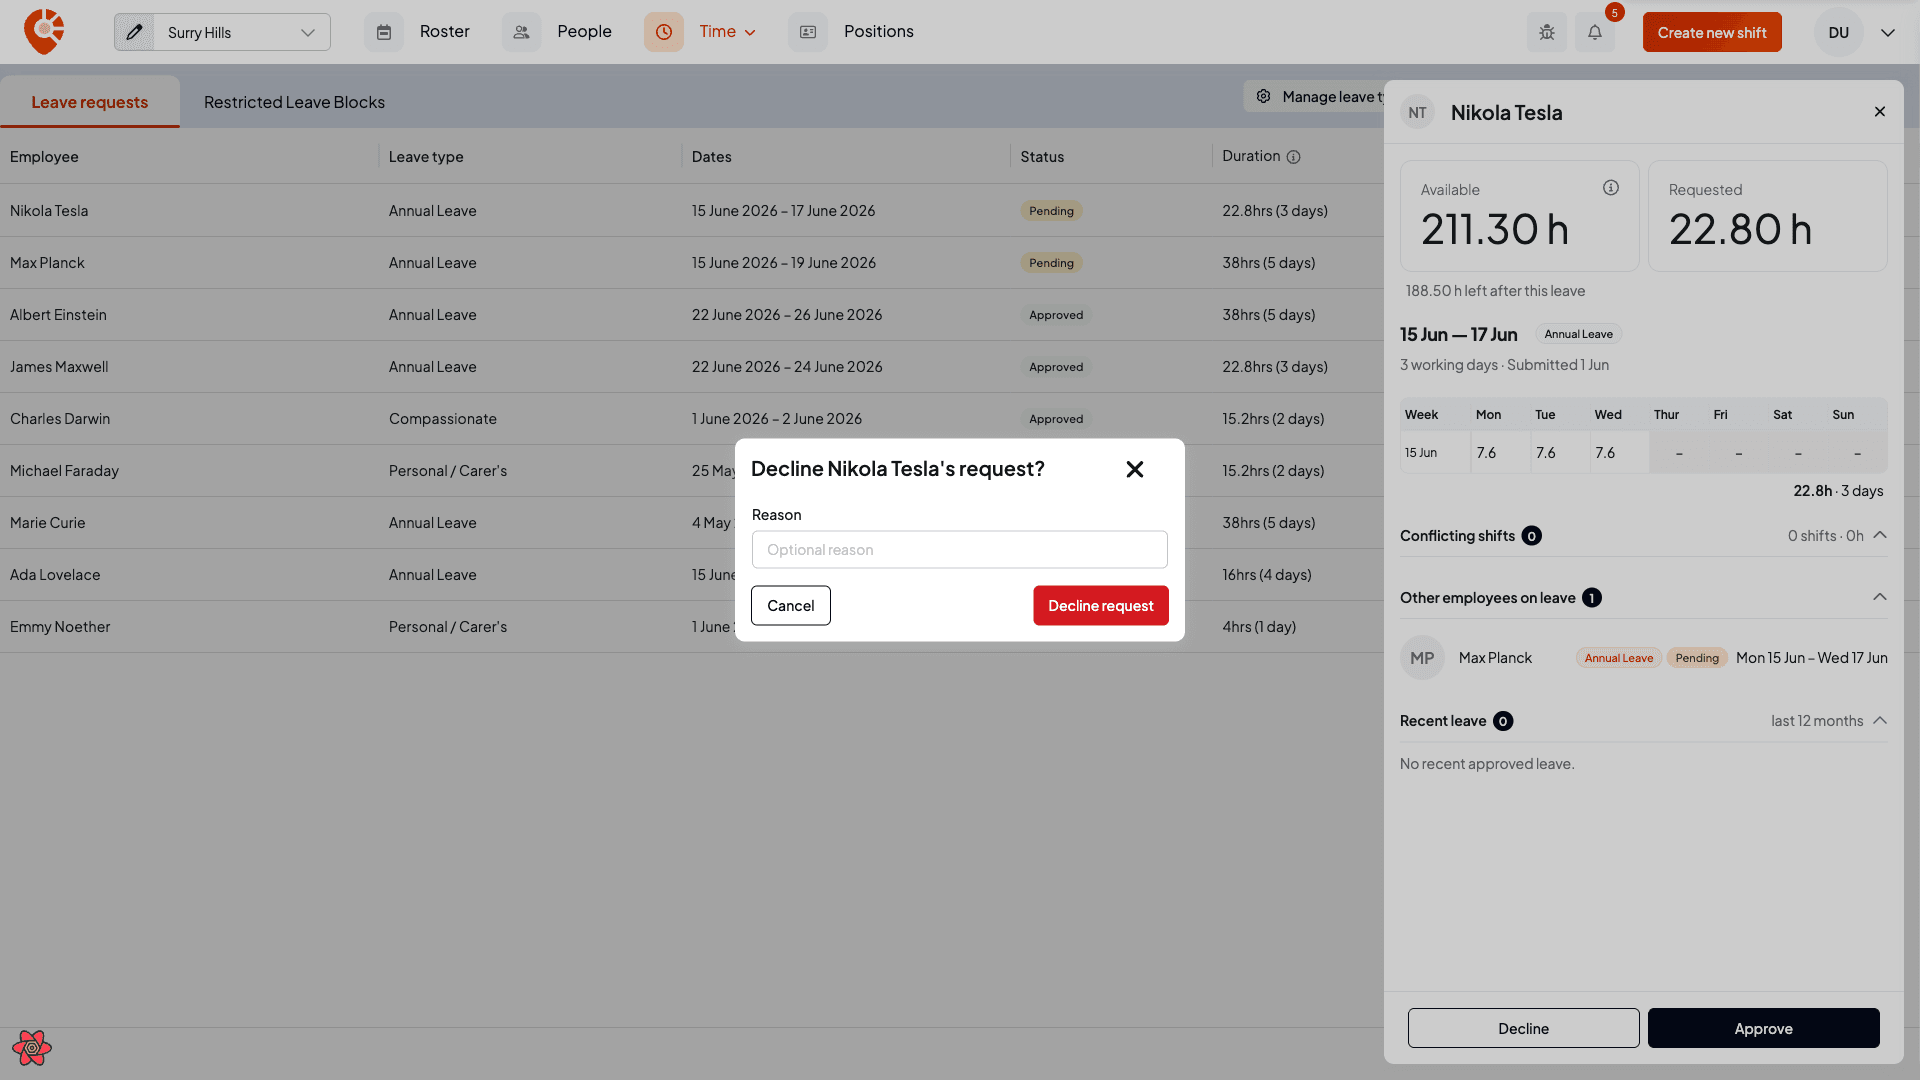
Task: Go to the People section
Action: (x=584, y=32)
